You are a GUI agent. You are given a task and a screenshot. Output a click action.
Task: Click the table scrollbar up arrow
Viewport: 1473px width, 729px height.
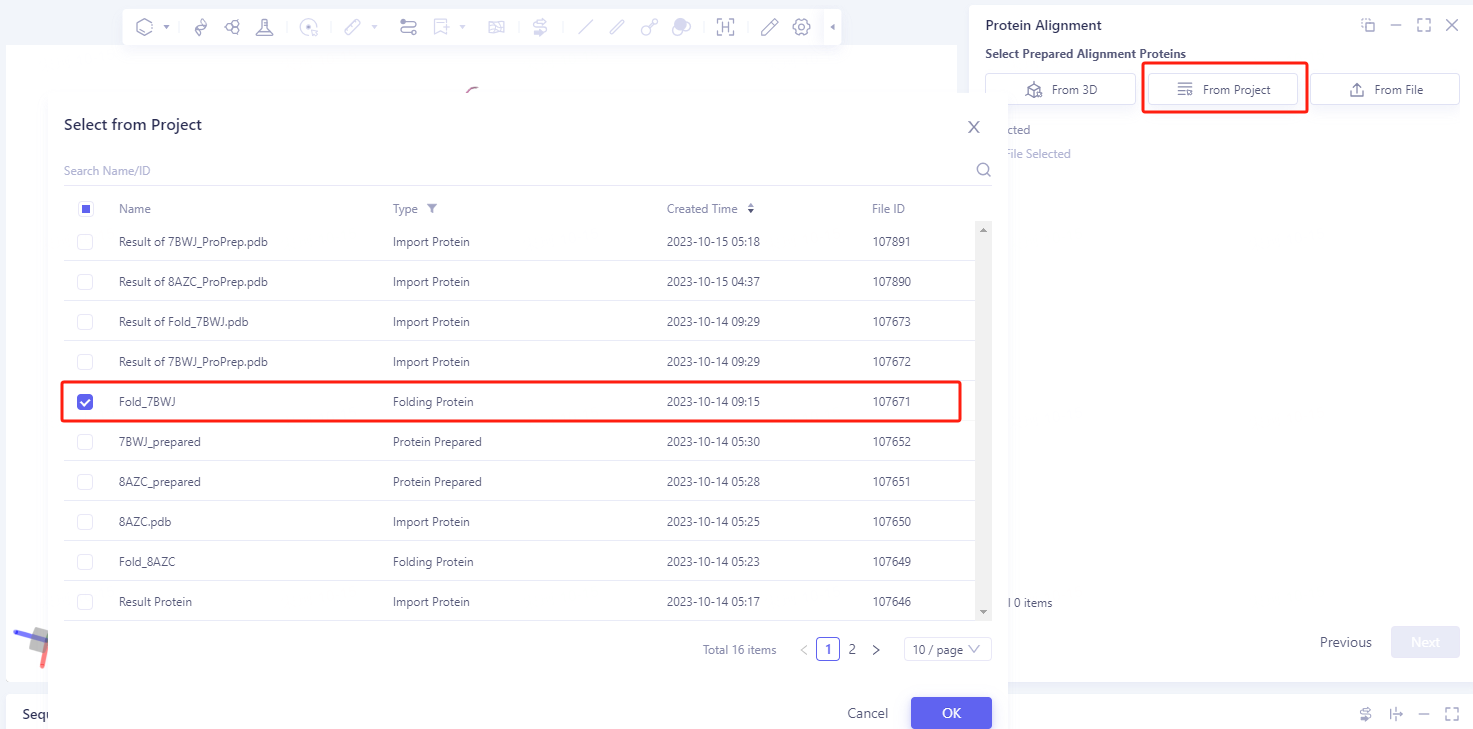984,231
